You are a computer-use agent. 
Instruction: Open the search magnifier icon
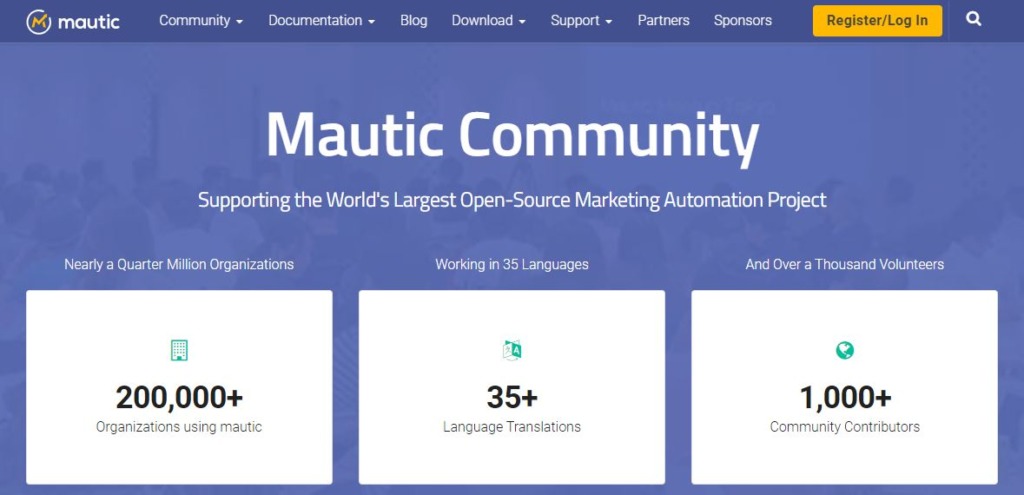pos(974,20)
